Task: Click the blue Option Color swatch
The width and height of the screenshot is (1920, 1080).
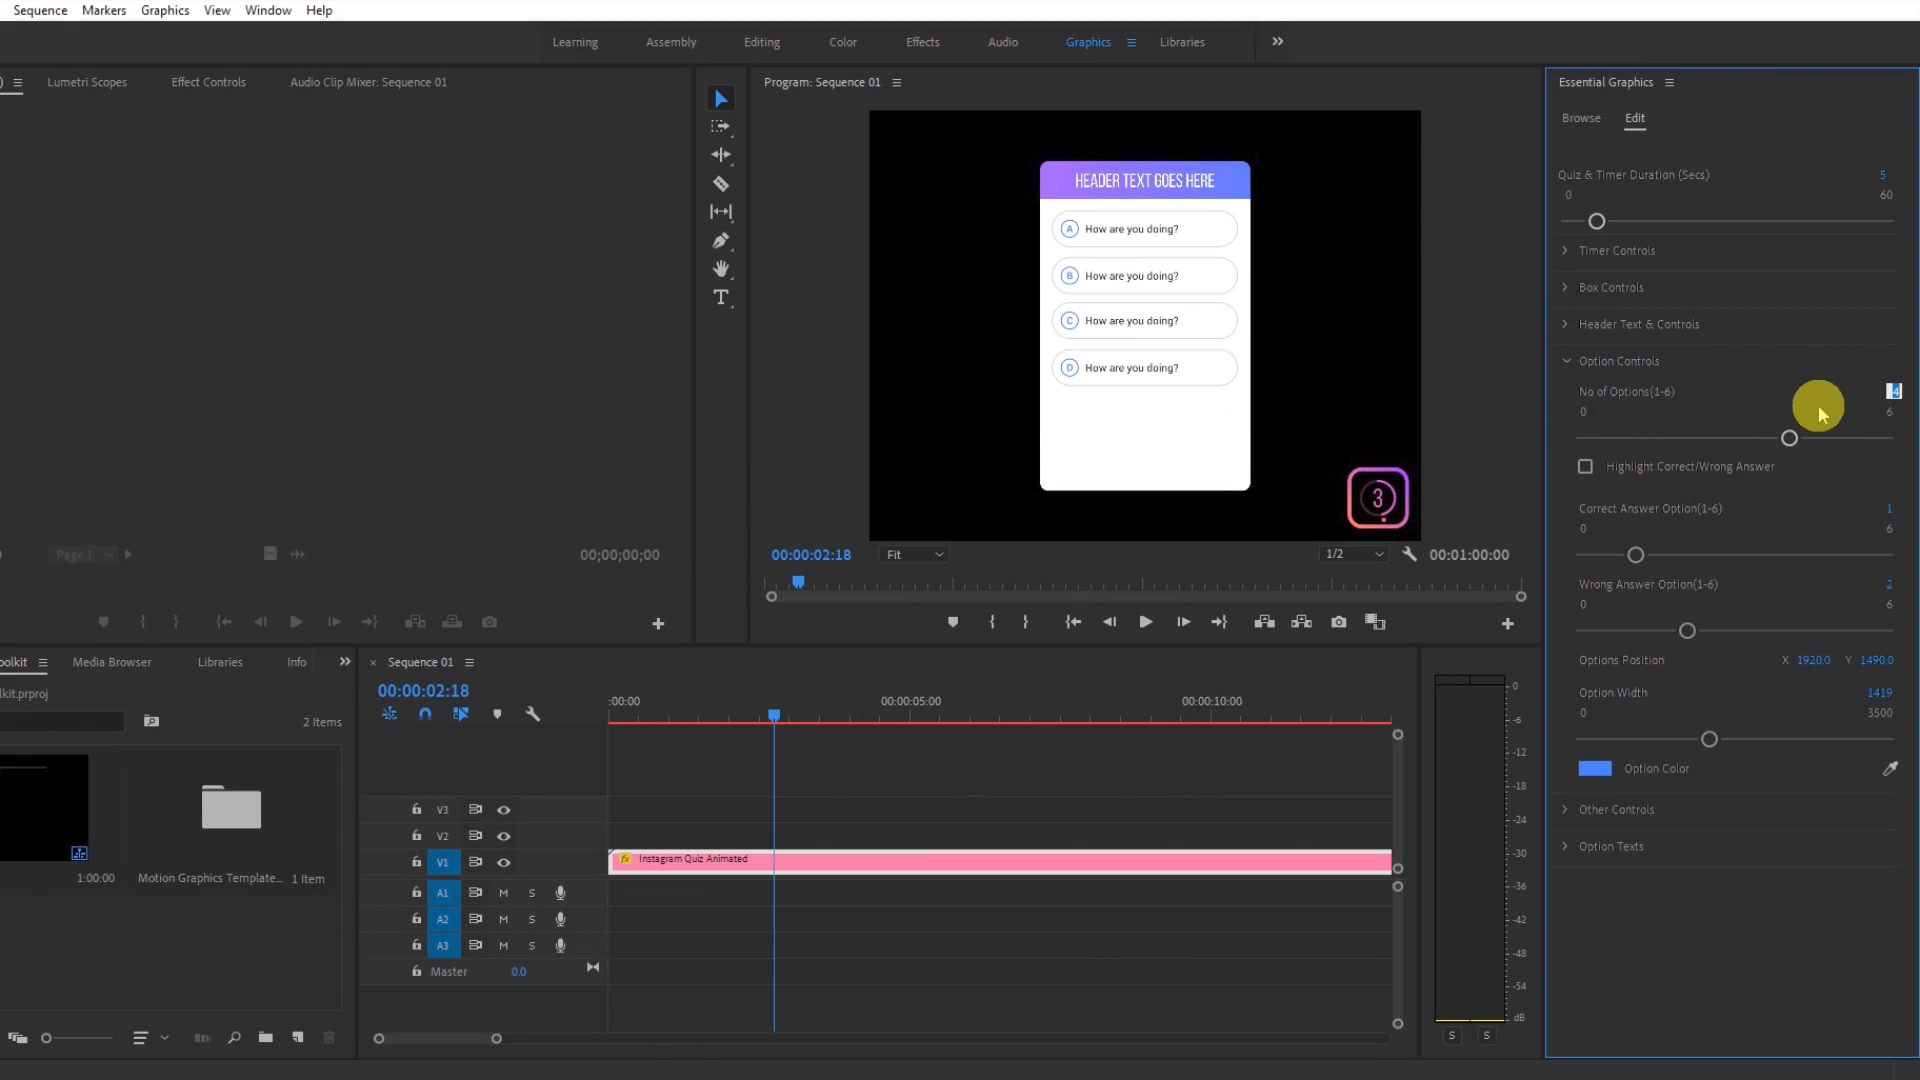Action: (1595, 768)
